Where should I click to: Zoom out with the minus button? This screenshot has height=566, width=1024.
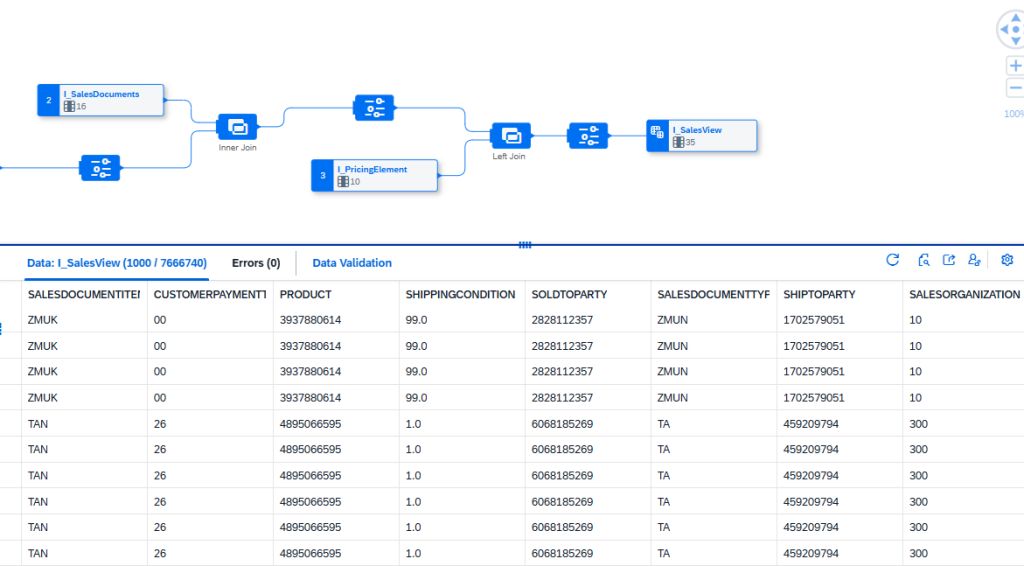(1015, 87)
